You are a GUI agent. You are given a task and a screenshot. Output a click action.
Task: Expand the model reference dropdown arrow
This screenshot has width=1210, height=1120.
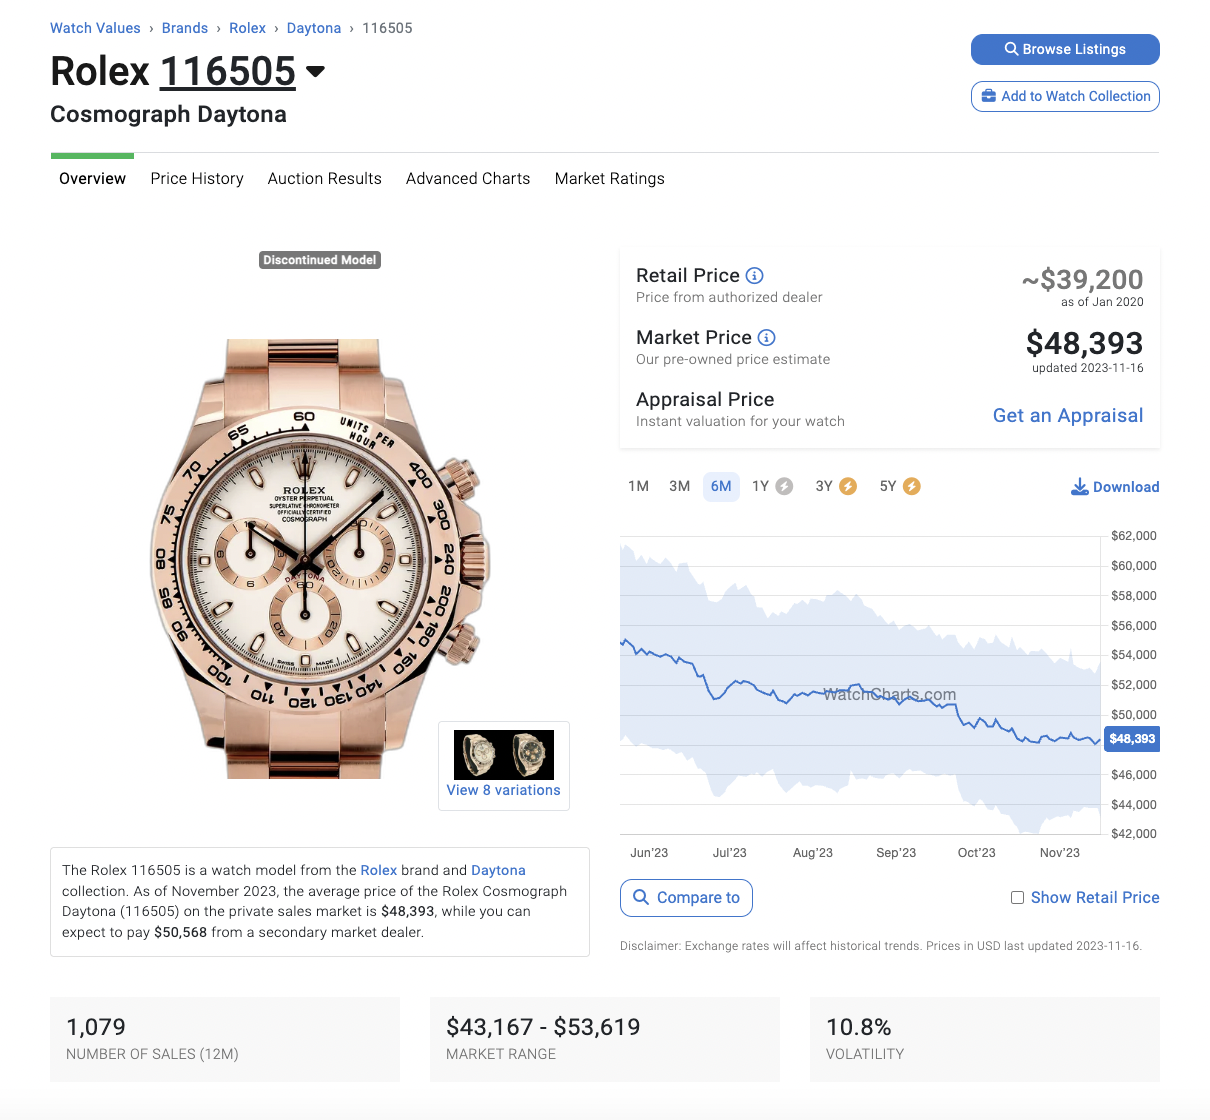coord(315,72)
